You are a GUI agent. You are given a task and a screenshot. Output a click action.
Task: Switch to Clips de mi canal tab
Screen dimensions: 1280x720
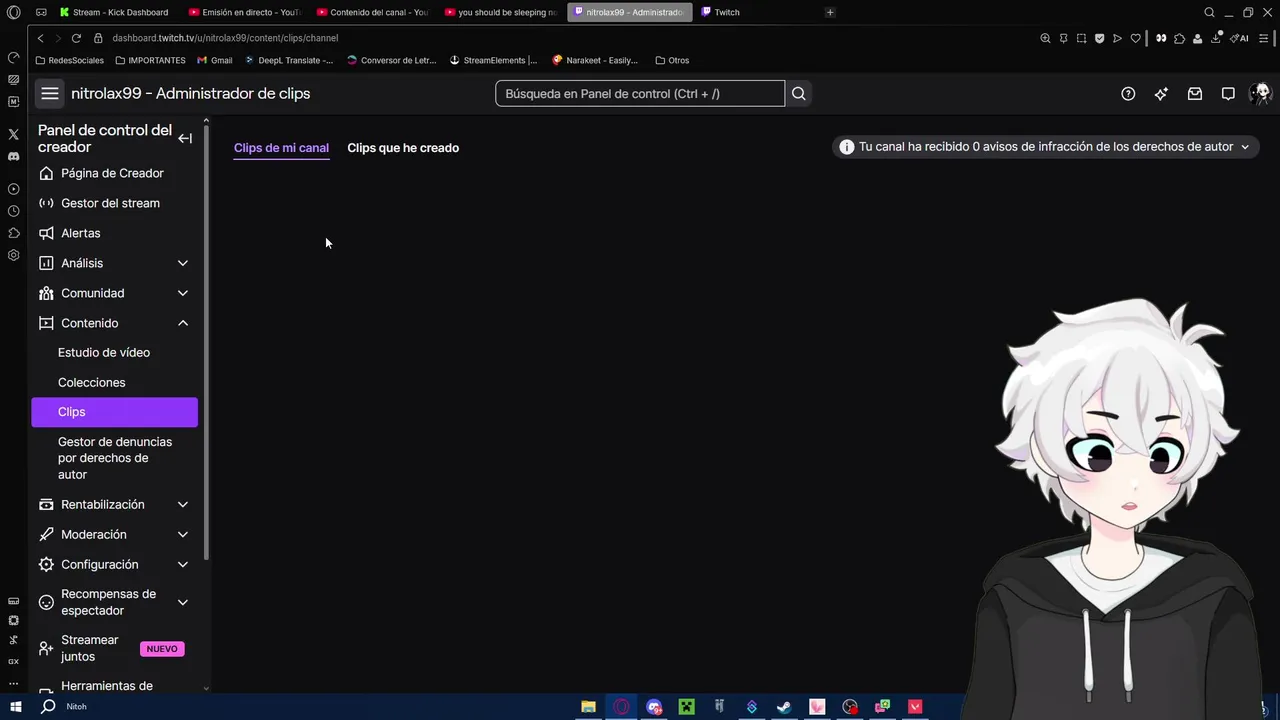tap(281, 147)
